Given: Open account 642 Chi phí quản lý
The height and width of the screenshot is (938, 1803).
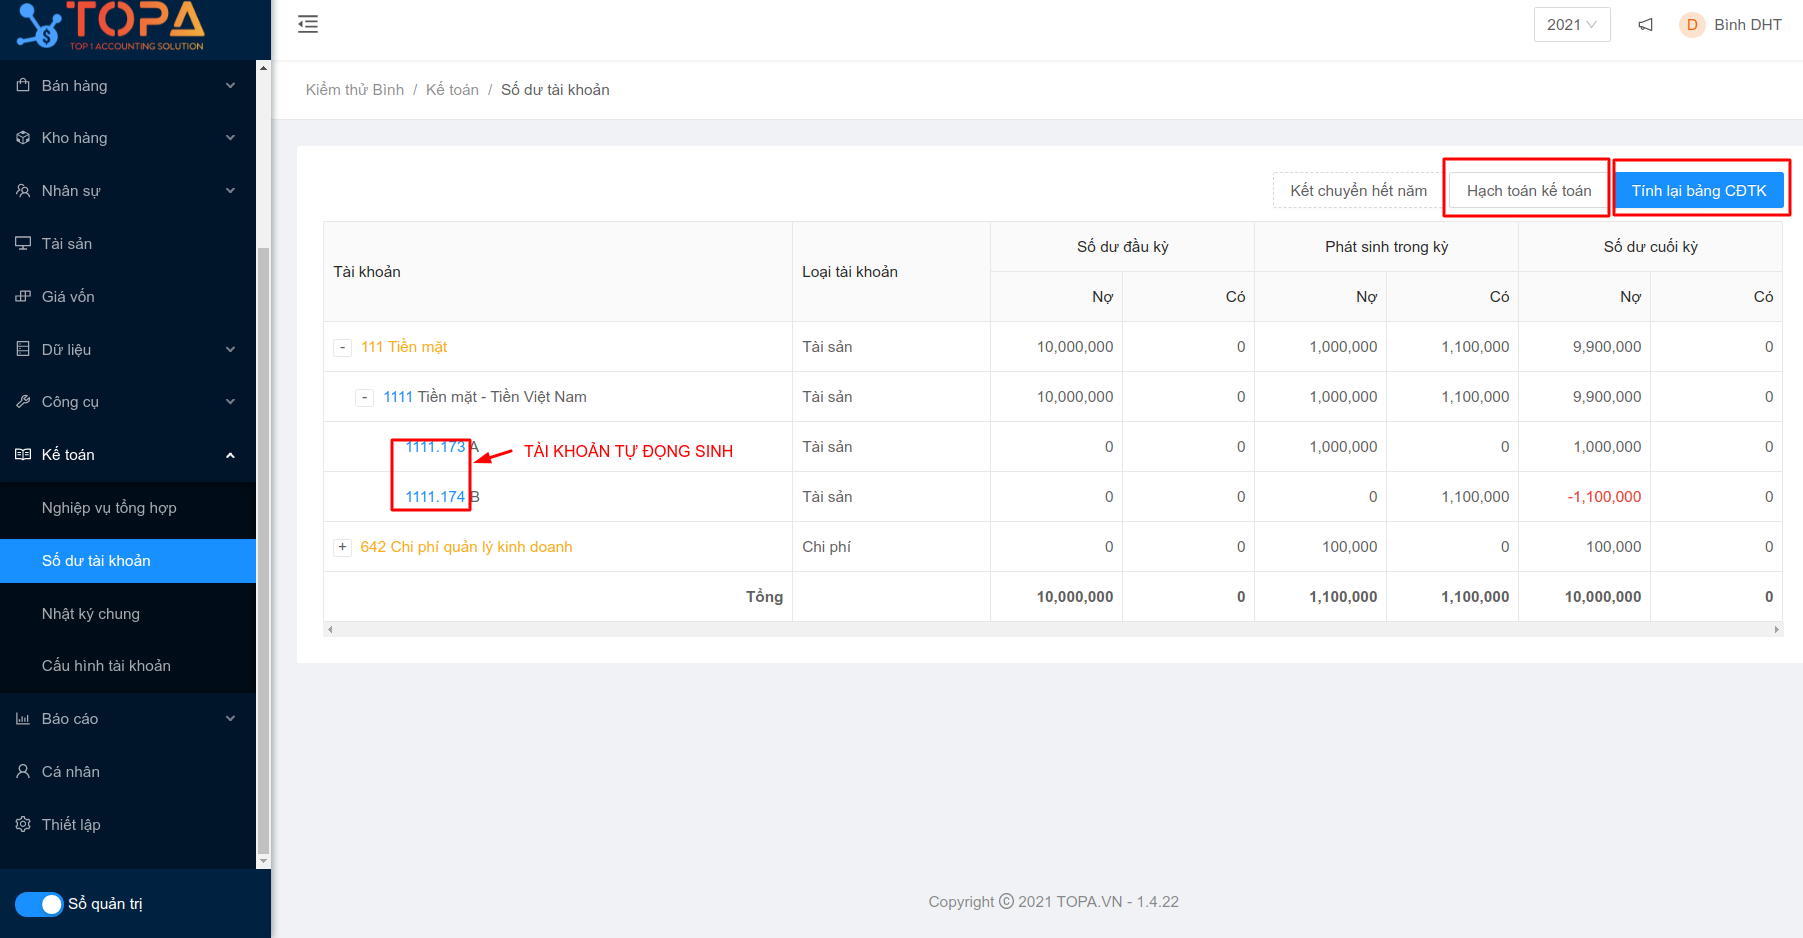Looking at the screenshot, I should [466, 547].
